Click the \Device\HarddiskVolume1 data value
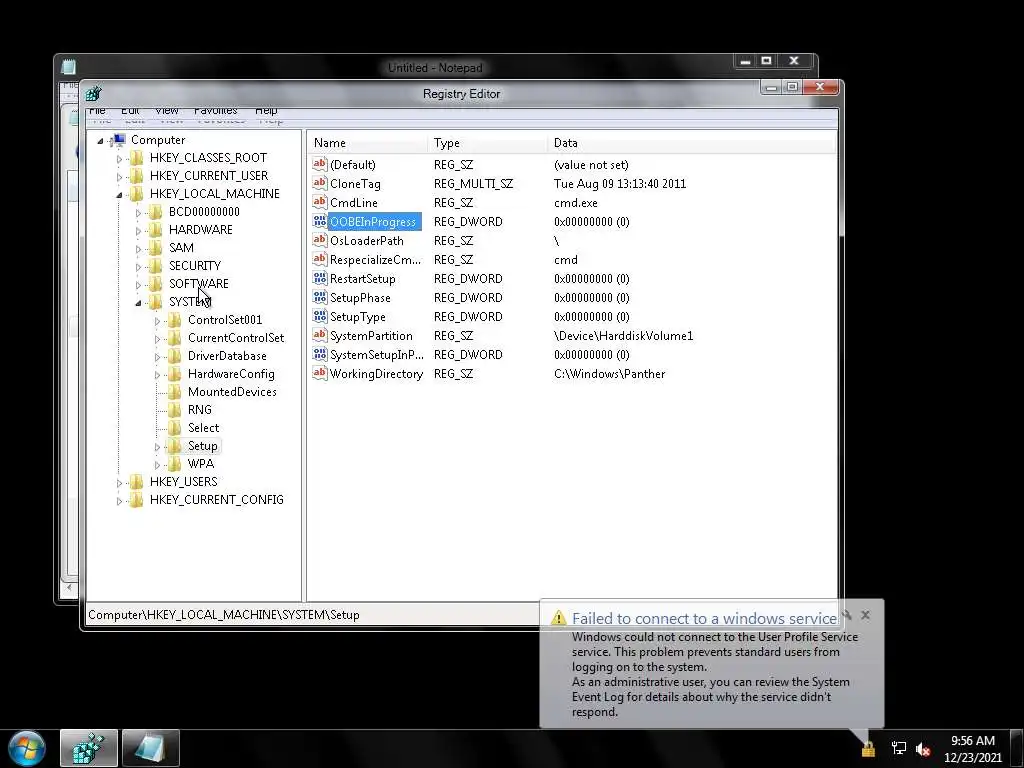Image resolution: width=1024 pixels, height=768 pixels. pyautogui.click(x=623, y=336)
